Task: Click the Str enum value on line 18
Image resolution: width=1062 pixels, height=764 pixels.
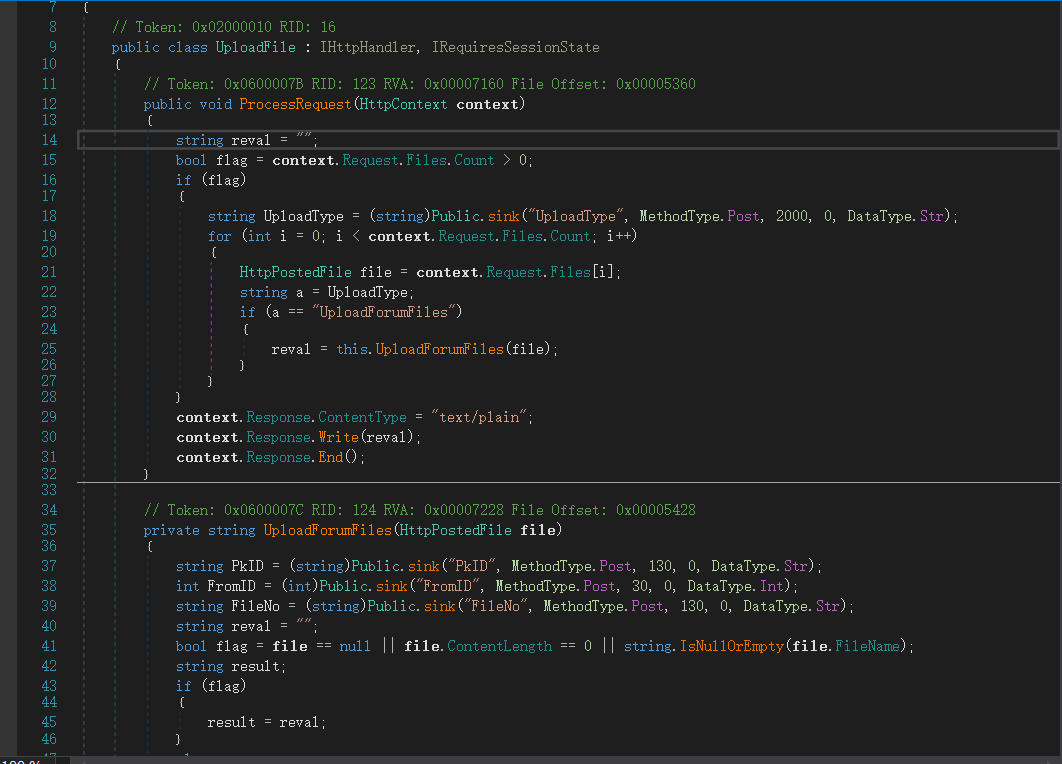Action: click(x=931, y=216)
